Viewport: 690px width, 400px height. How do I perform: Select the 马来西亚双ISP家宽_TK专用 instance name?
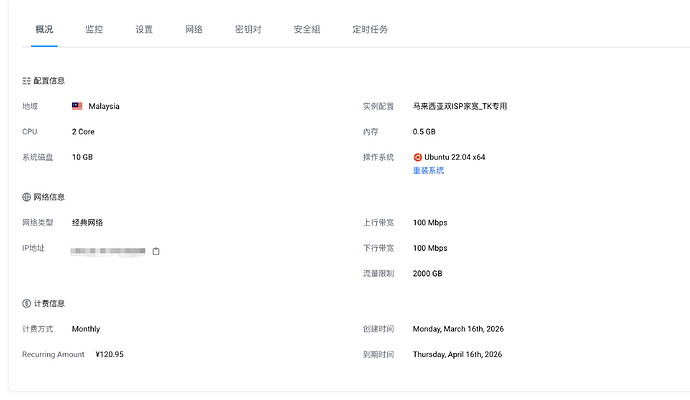tap(460, 106)
